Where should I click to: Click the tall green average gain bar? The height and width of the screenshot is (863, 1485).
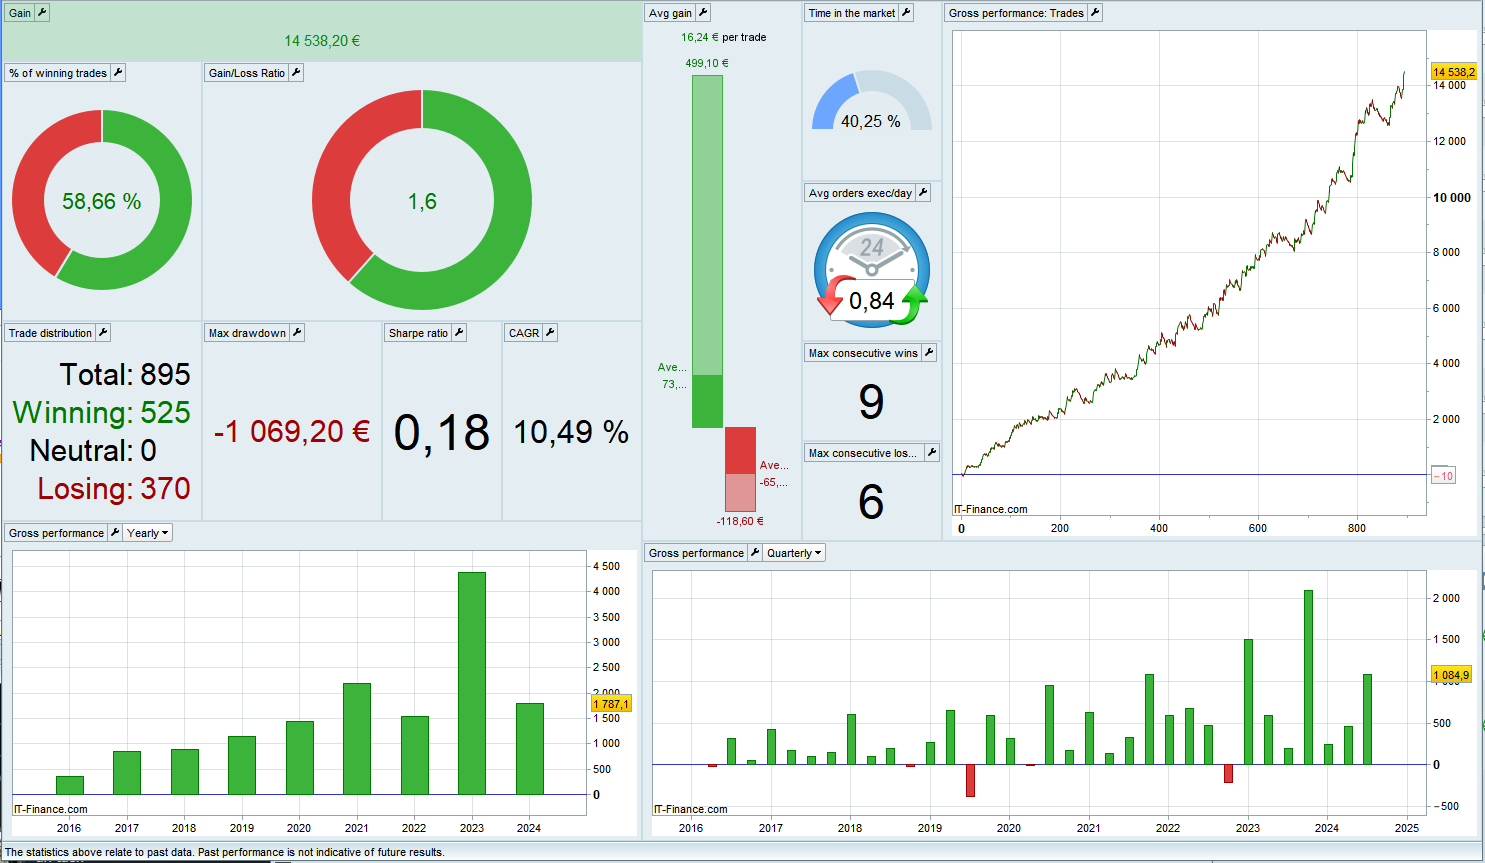[707, 252]
